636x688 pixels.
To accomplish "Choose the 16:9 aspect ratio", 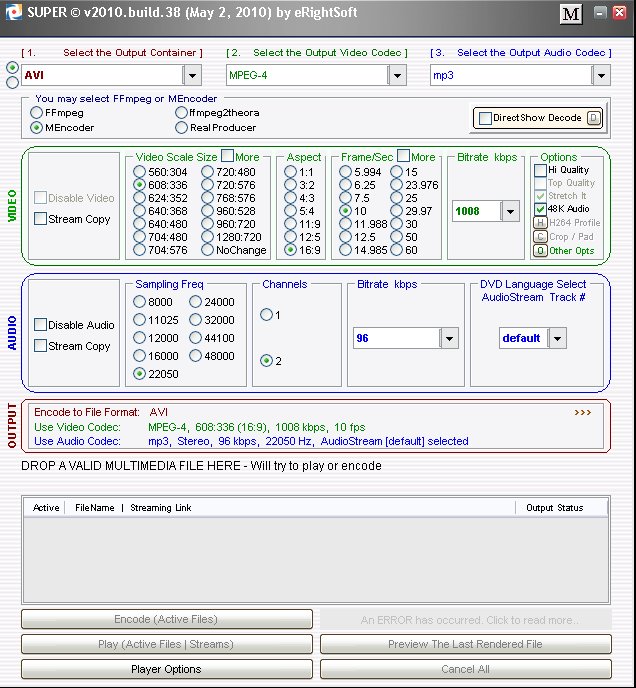I will [290, 250].
